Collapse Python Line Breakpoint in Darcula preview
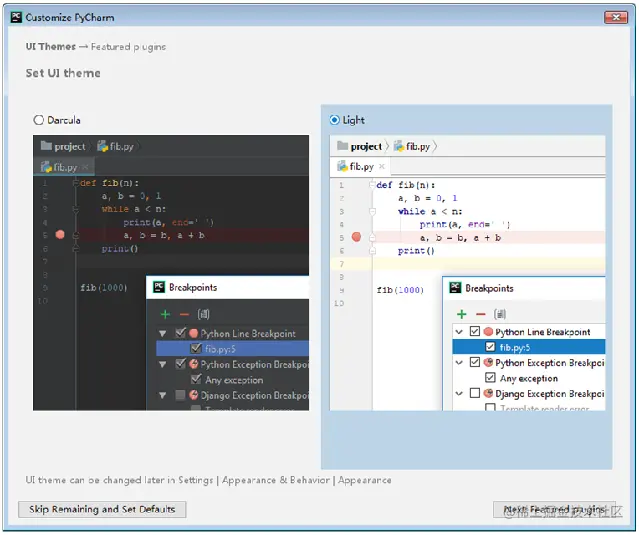 (163, 334)
